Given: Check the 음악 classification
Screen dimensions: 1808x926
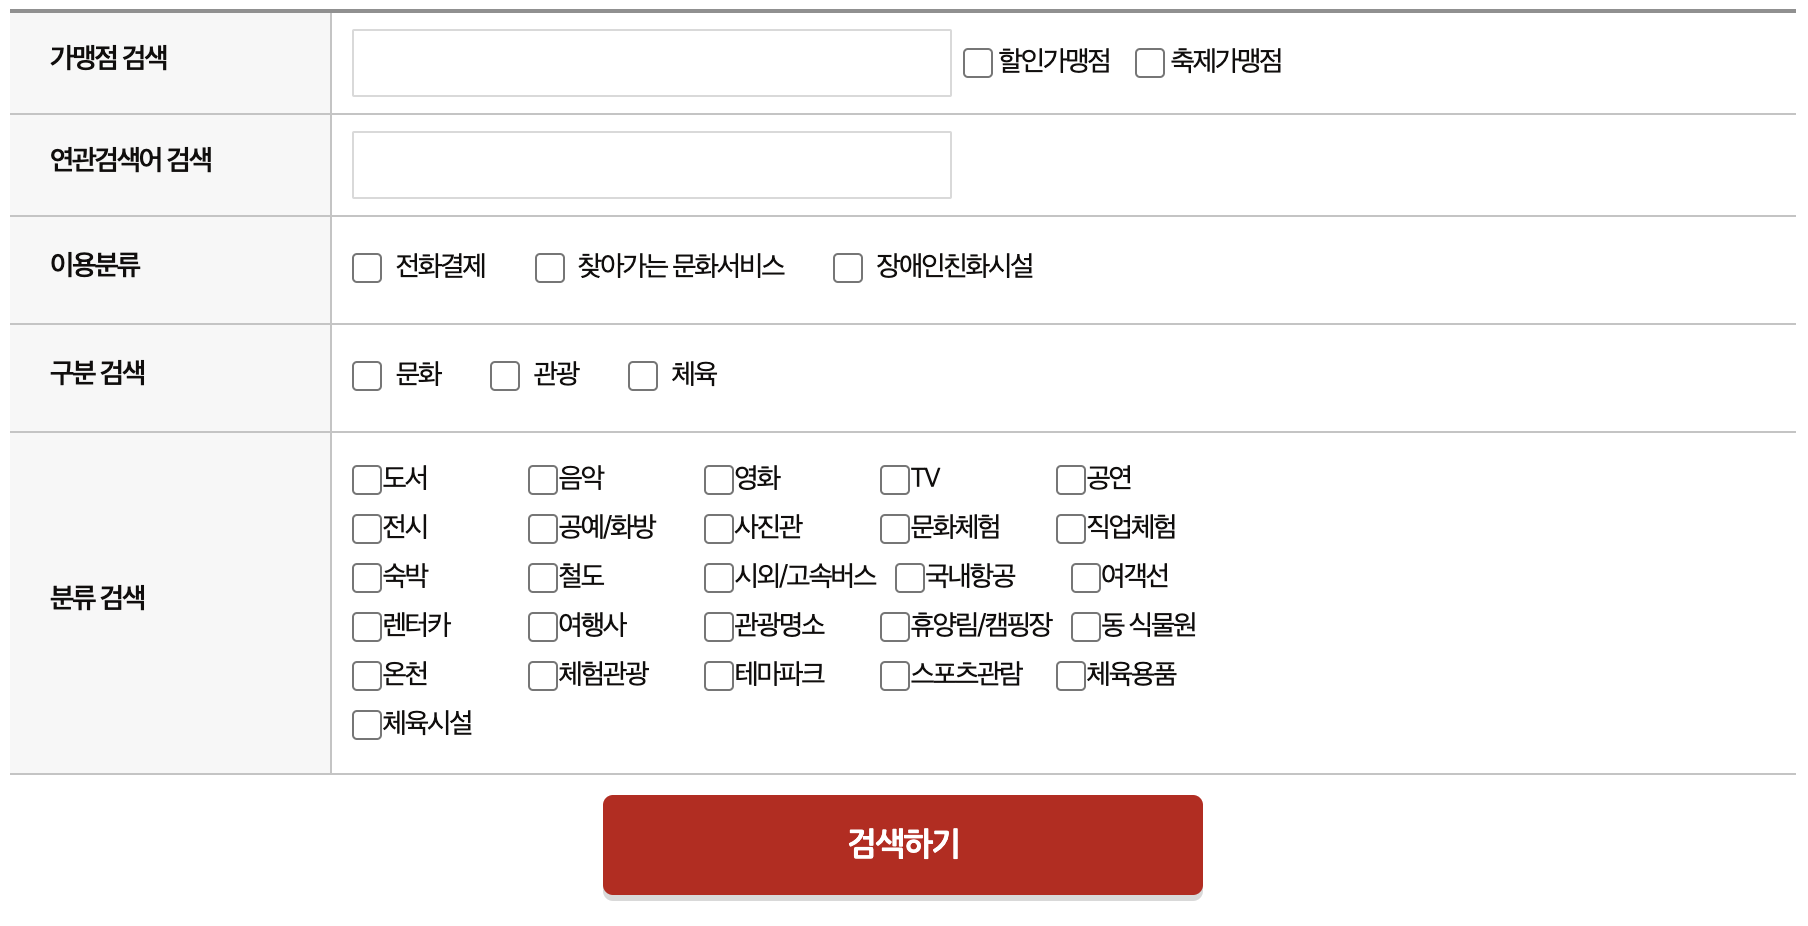Looking at the screenshot, I should (x=539, y=479).
